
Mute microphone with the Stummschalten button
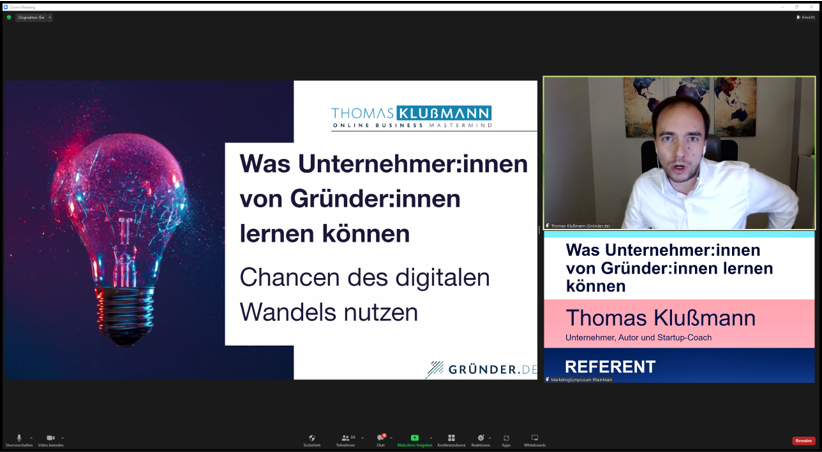[x=19, y=440]
